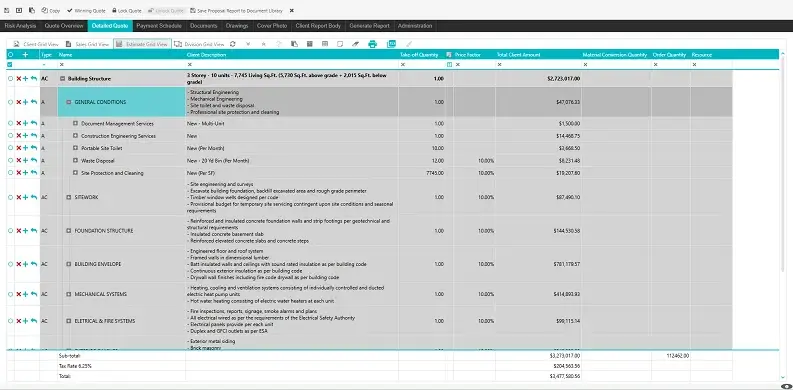
Task: Delete the Building Structure row with red X
Action: click(x=19, y=79)
